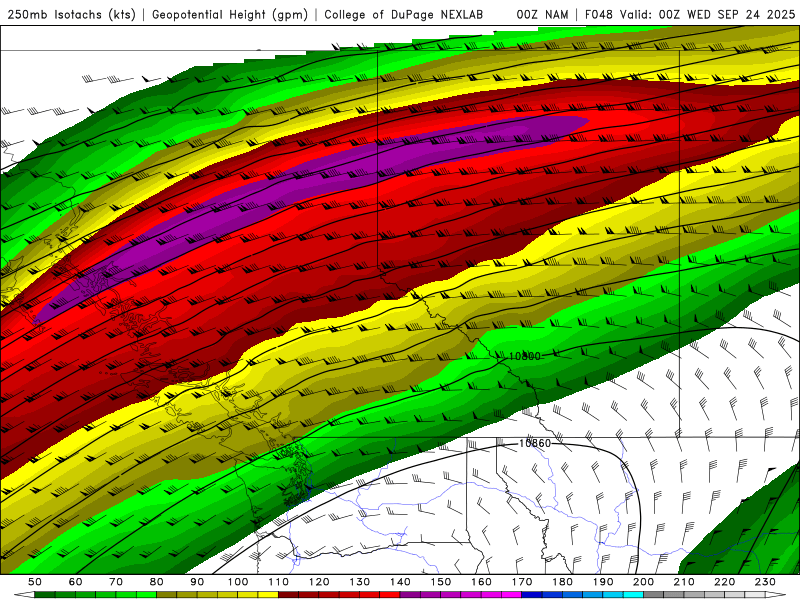
Task: Click the '250mb Isotachs (kts)' title text
Action: click(x=72, y=15)
